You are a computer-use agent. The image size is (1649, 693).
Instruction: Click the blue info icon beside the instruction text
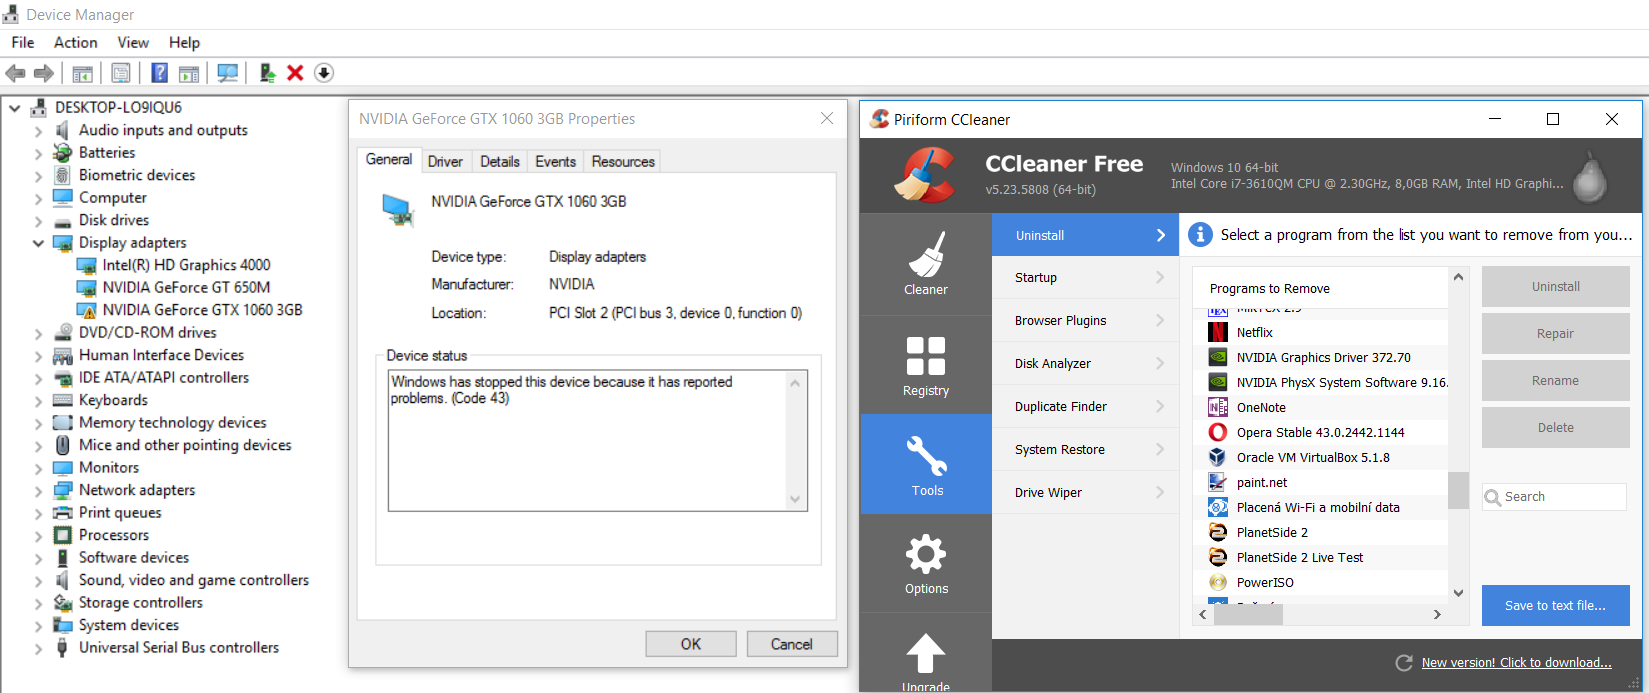1199,235
